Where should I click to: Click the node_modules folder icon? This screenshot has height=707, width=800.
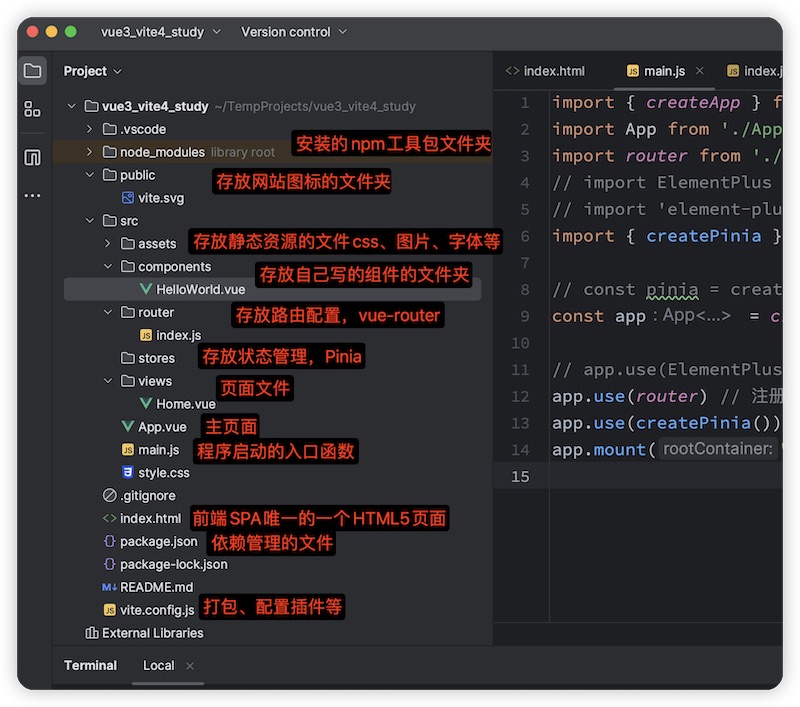pos(110,152)
